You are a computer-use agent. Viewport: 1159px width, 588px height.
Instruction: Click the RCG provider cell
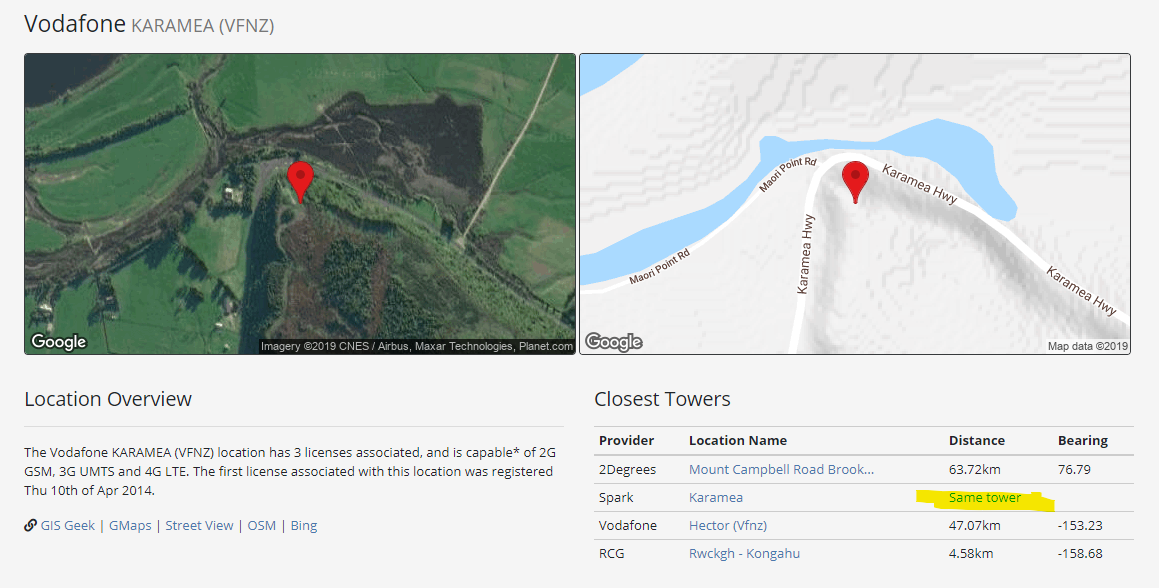(611, 553)
